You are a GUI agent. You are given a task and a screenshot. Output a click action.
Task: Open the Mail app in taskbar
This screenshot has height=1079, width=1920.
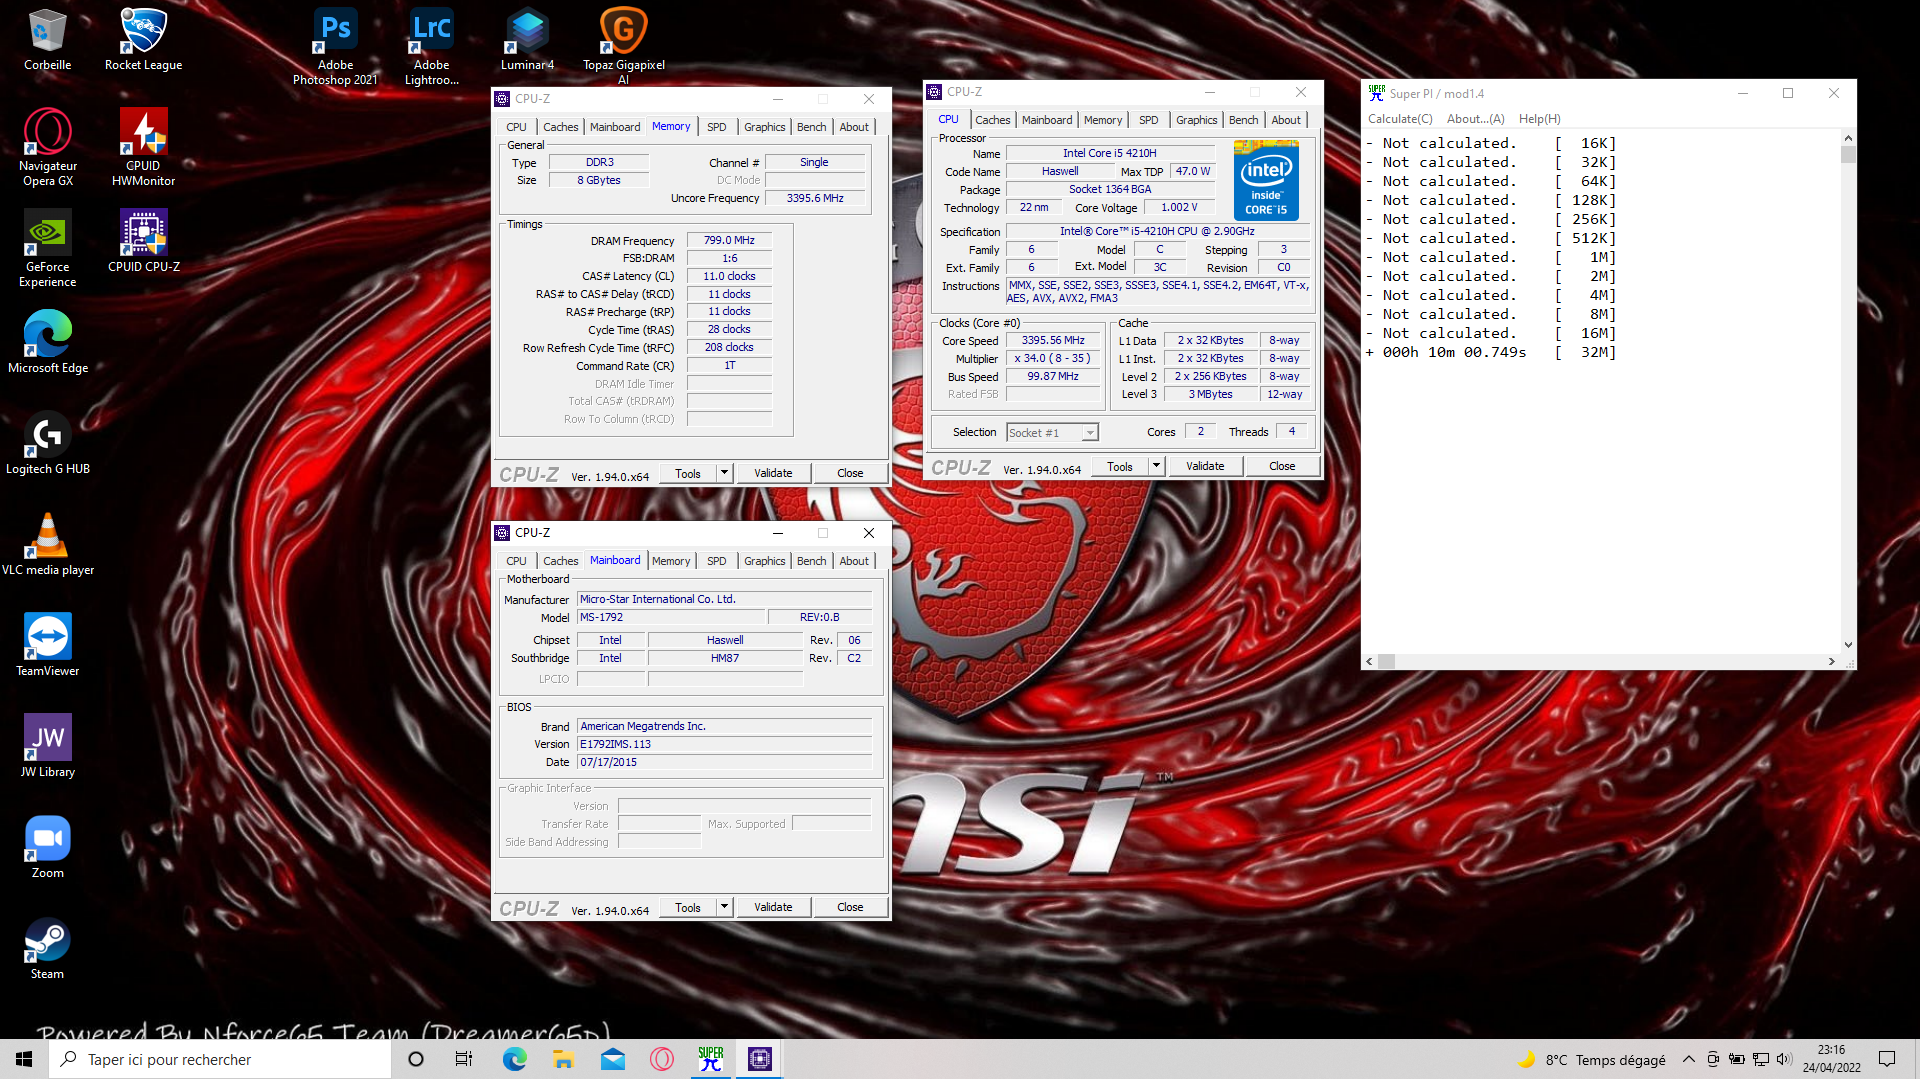pos(613,1059)
